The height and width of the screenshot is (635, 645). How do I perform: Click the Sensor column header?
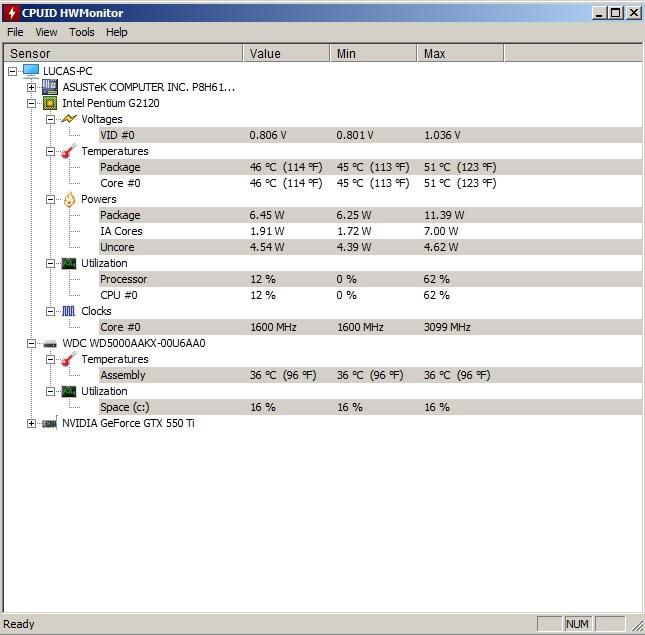(x=123, y=53)
